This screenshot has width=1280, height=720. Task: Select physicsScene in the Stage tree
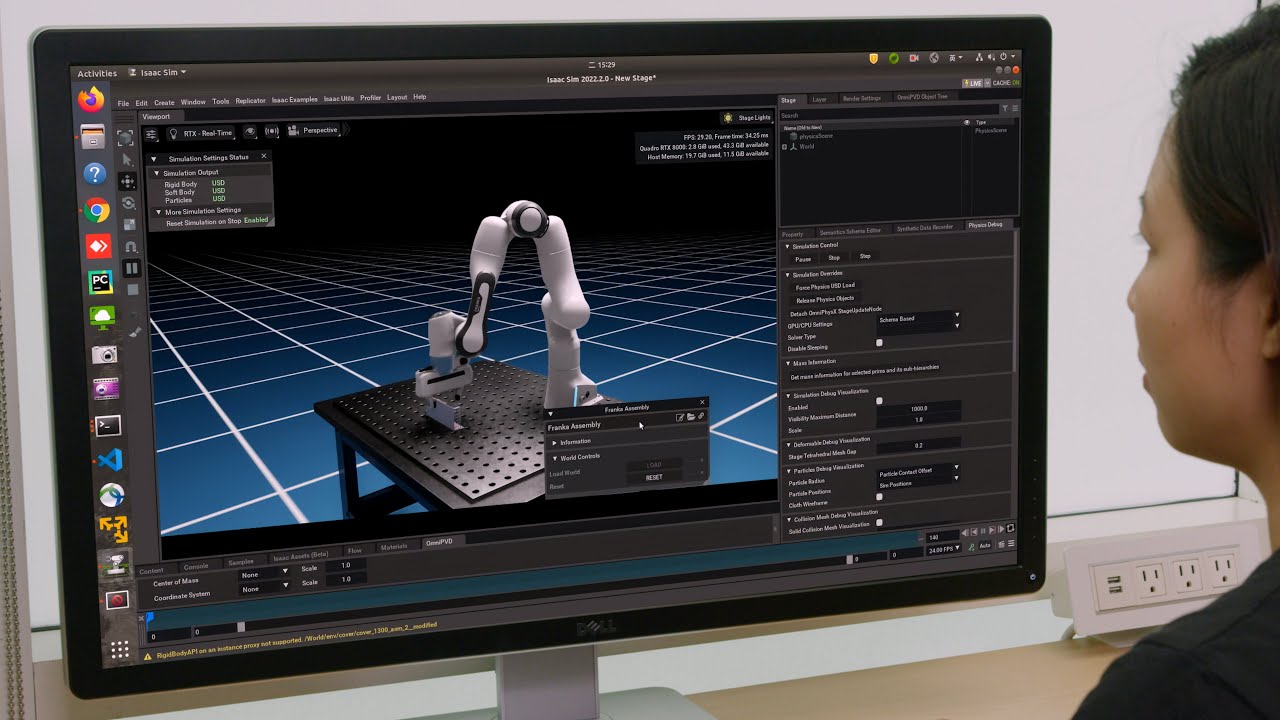[x=816, y=136]
